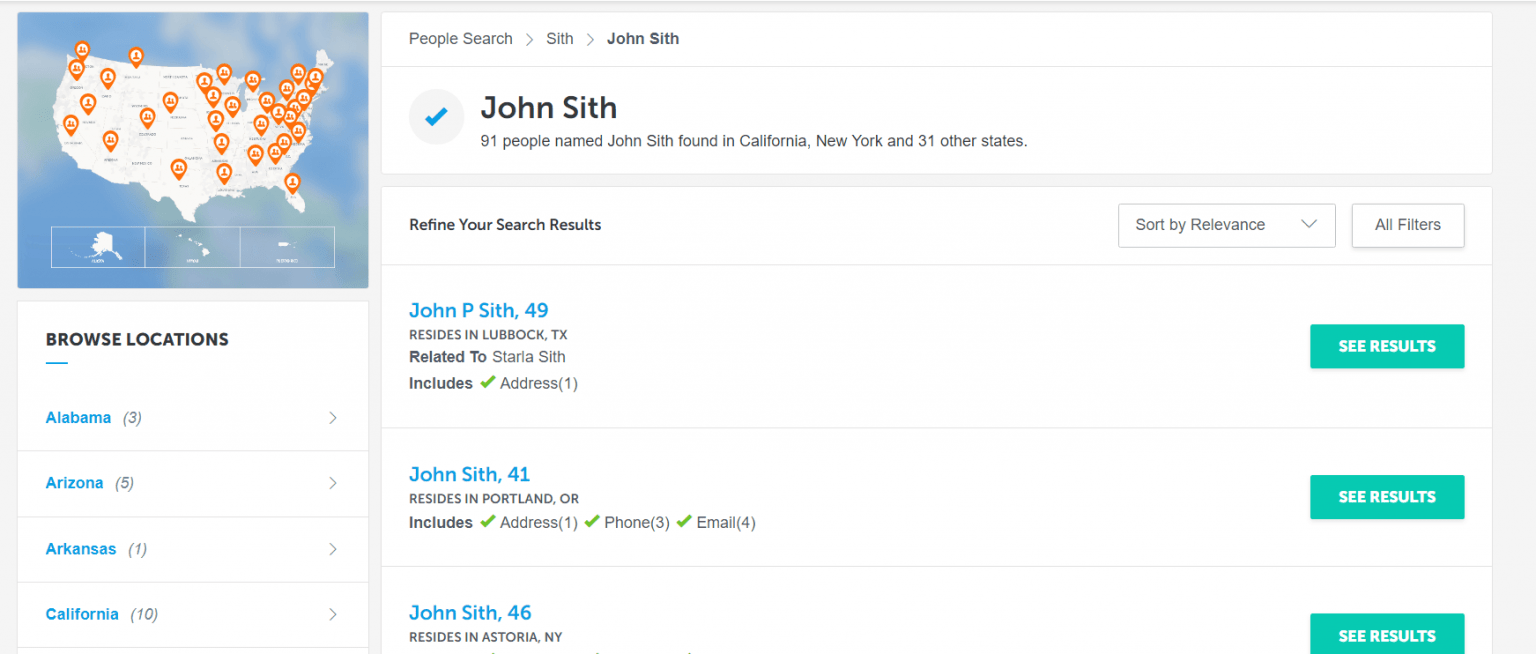
Task: Click the orange map pin over Florida
Action: [292, 183]
